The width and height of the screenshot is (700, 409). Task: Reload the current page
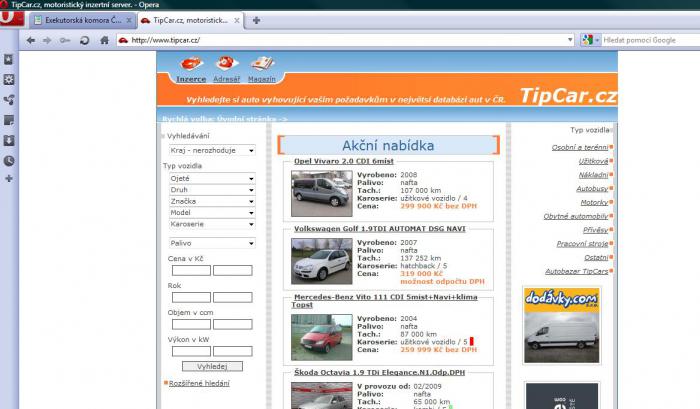point(83,40)
